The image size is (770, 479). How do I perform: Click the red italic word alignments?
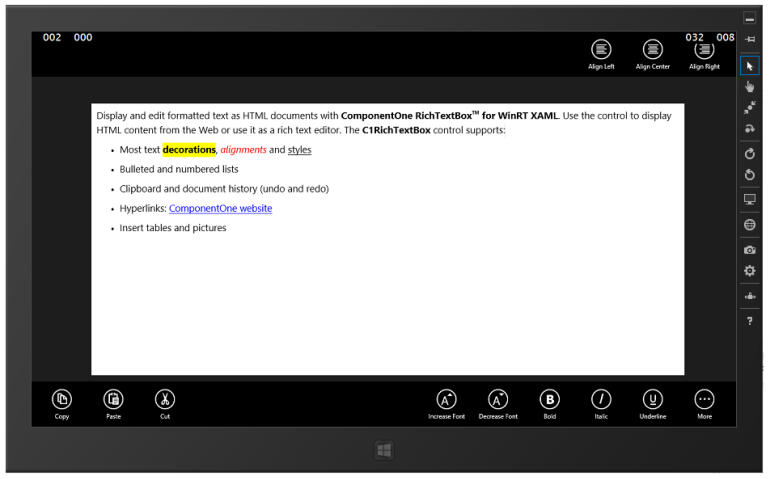pos(243,149)
